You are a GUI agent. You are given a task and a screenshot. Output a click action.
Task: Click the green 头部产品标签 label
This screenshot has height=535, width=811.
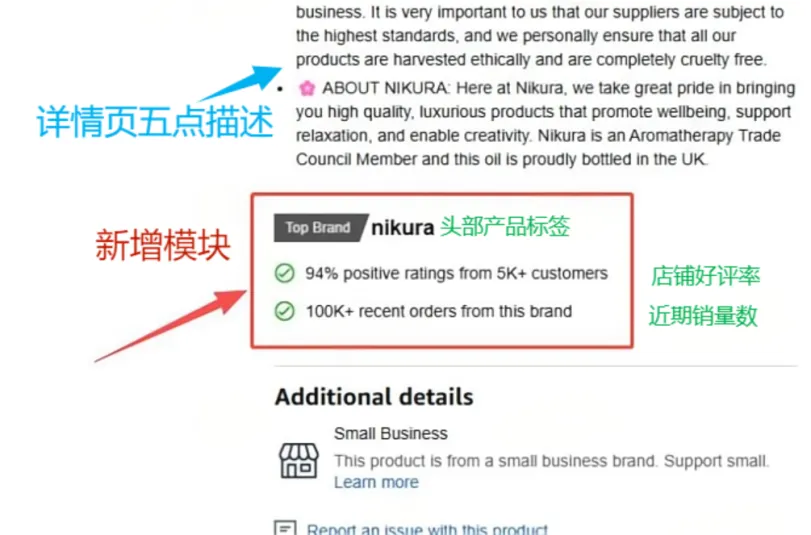click(505, 227)
